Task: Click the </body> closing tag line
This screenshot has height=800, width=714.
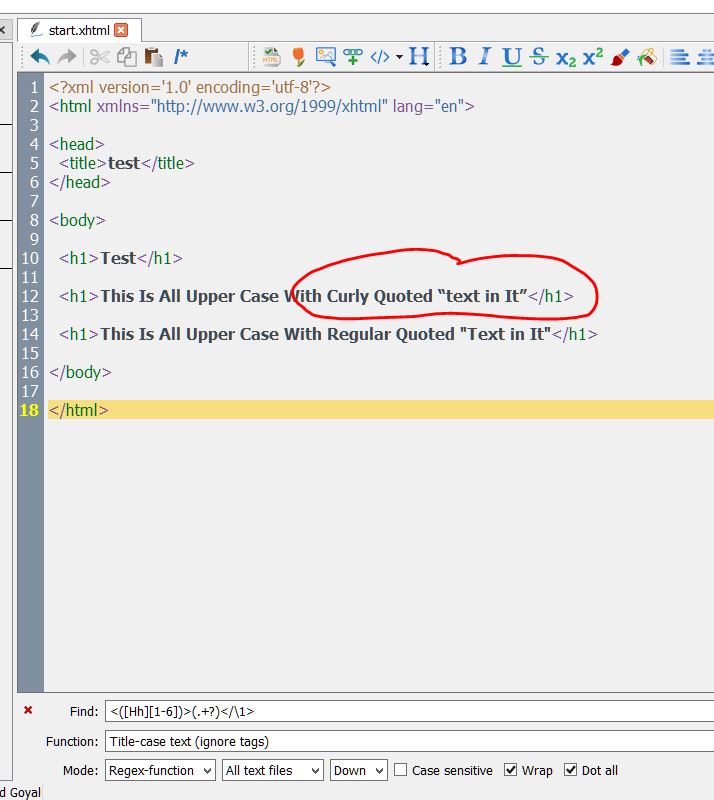Action: [x=80, y=372]
